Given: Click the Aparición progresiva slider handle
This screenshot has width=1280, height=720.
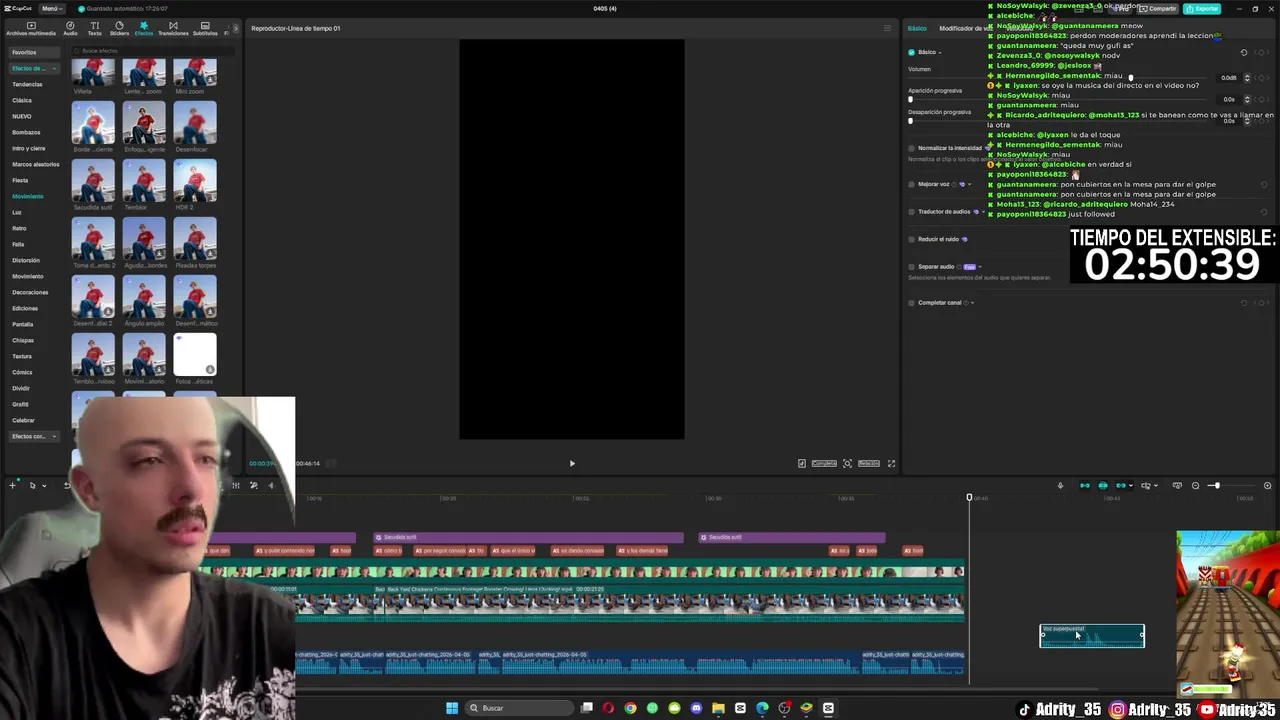Looking at the screenshot, I should click(x=910, y=99).
